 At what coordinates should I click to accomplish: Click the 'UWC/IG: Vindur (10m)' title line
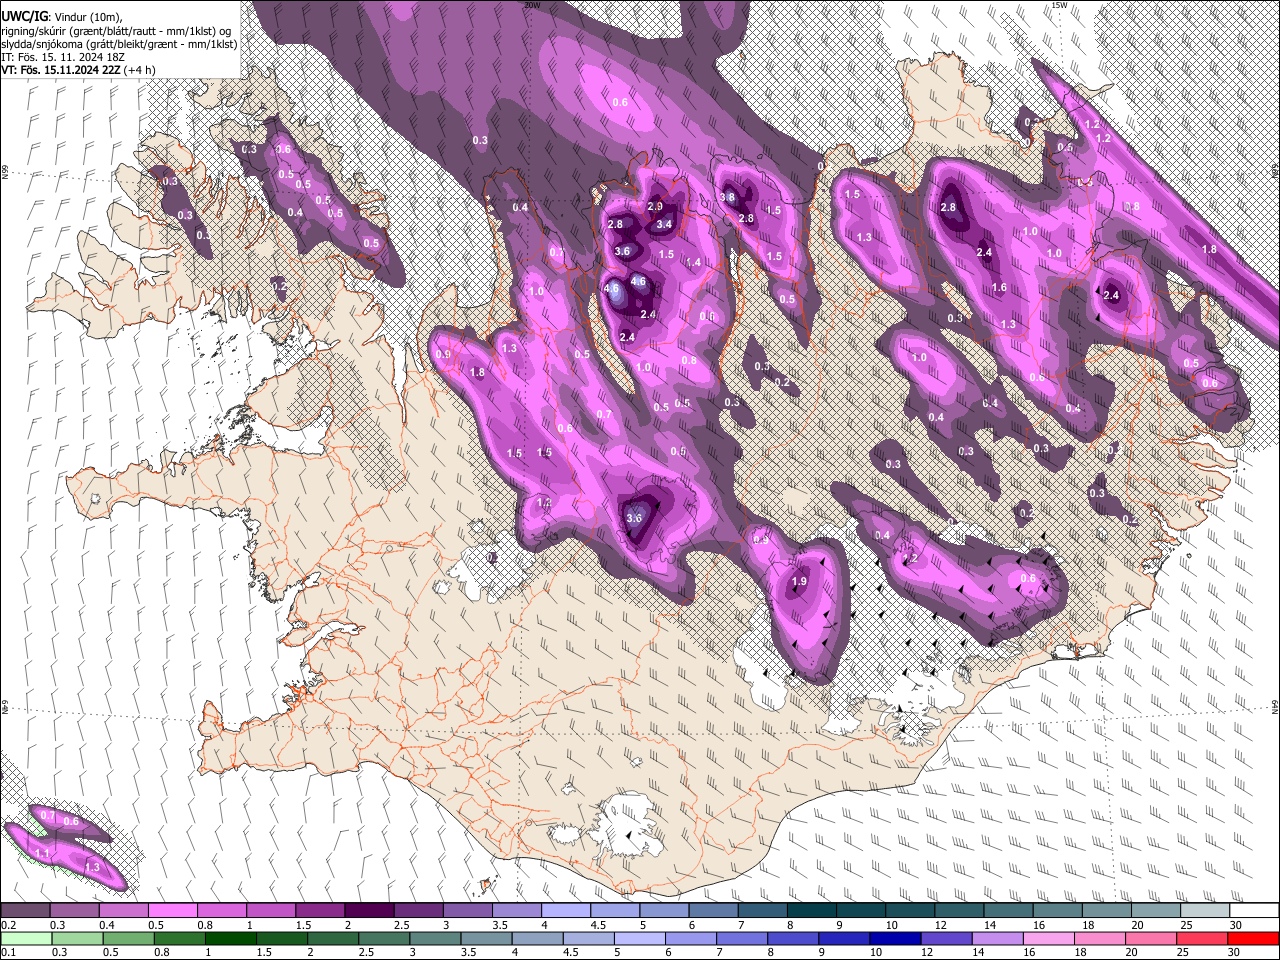pos(62,16)
